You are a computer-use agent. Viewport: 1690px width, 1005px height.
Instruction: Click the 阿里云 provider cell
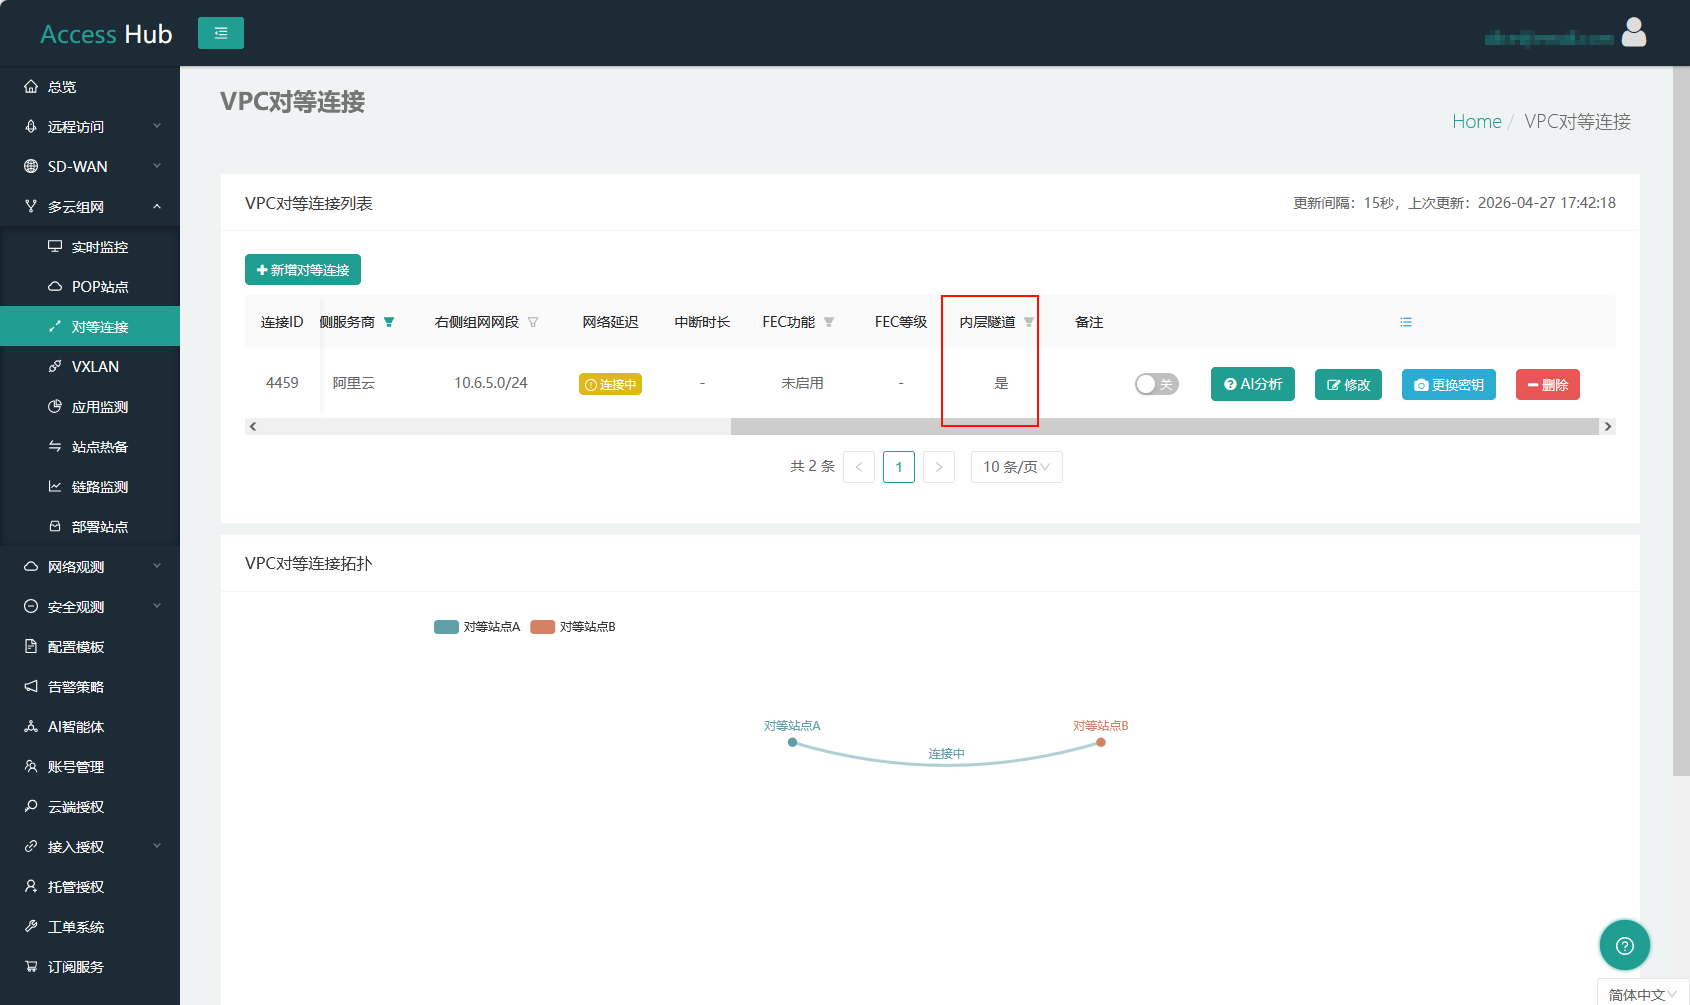click(354, 383)
